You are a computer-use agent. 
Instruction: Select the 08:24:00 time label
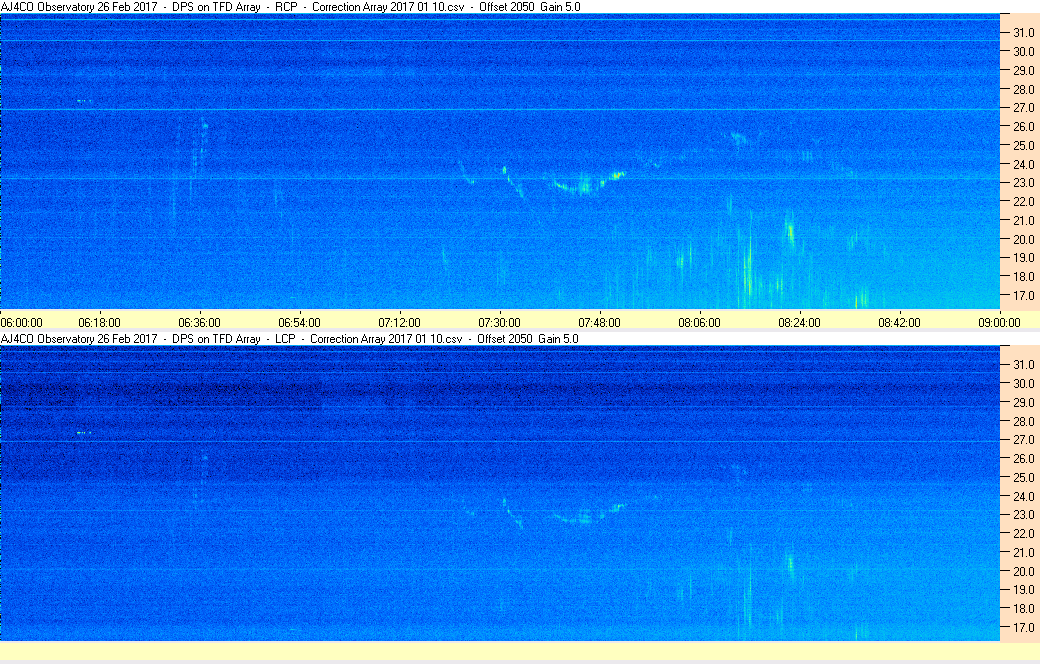[799, 322]
